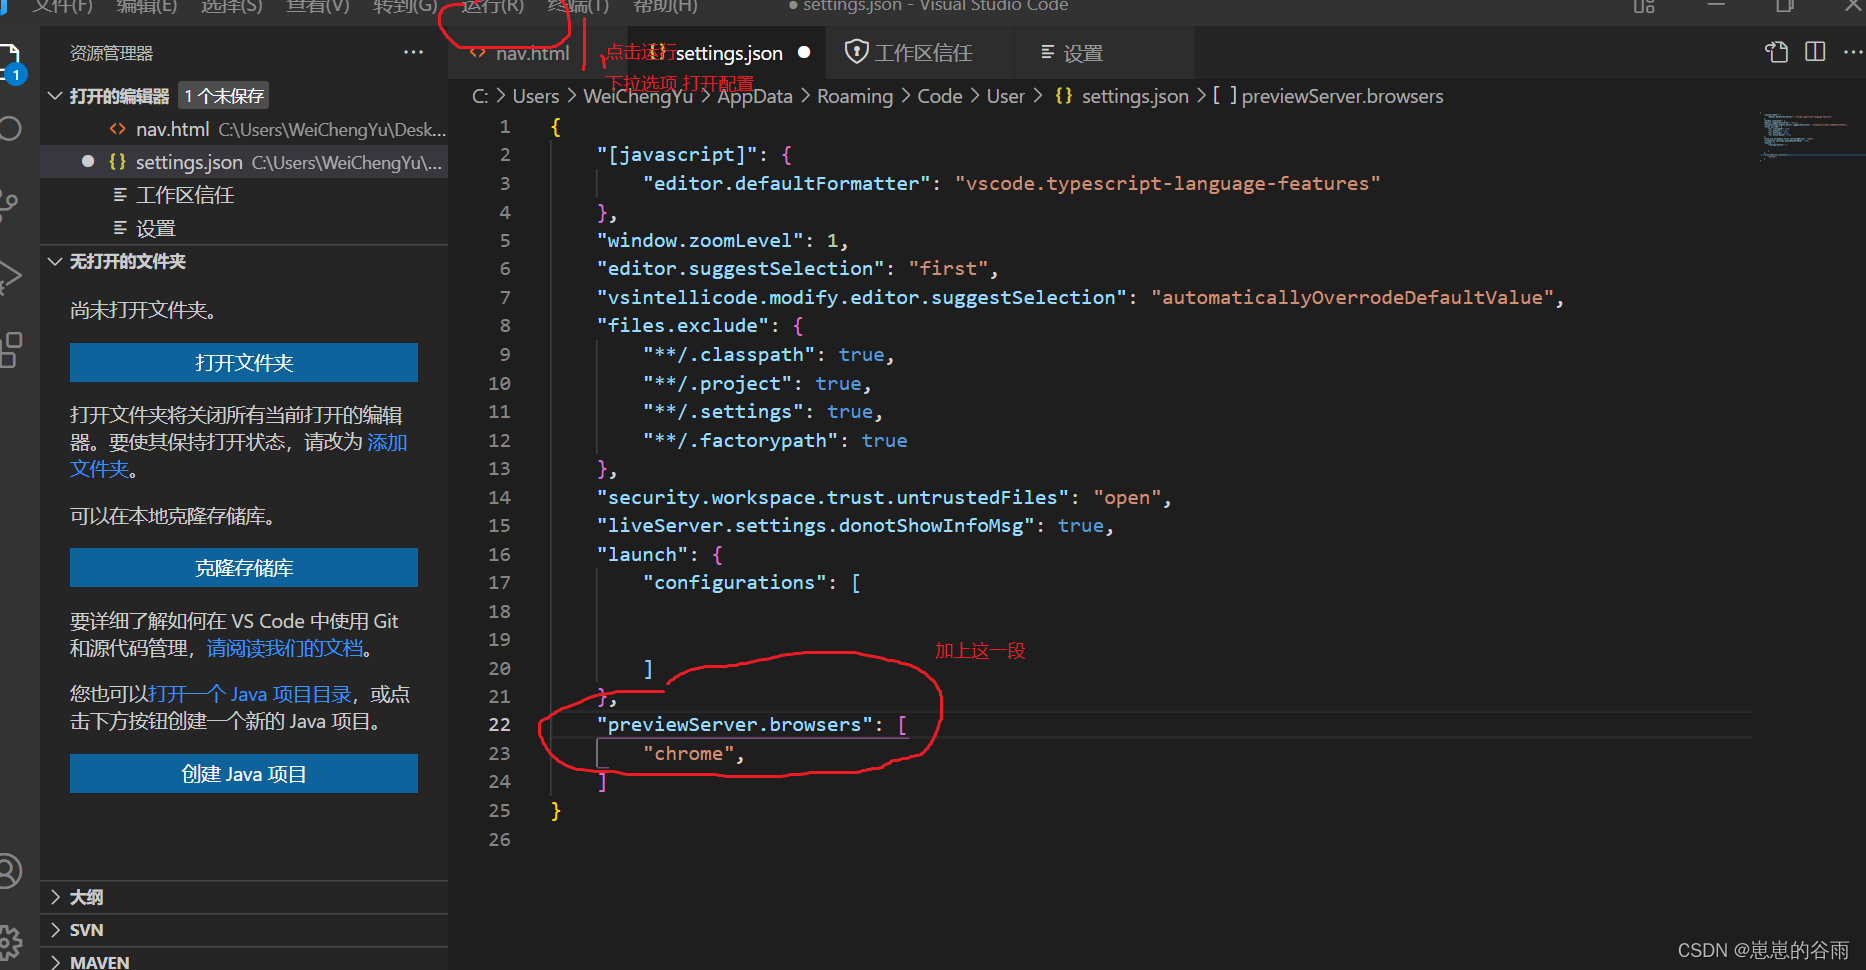
Task: Open Manage gear in activity bar
Action: pos(8,942)
